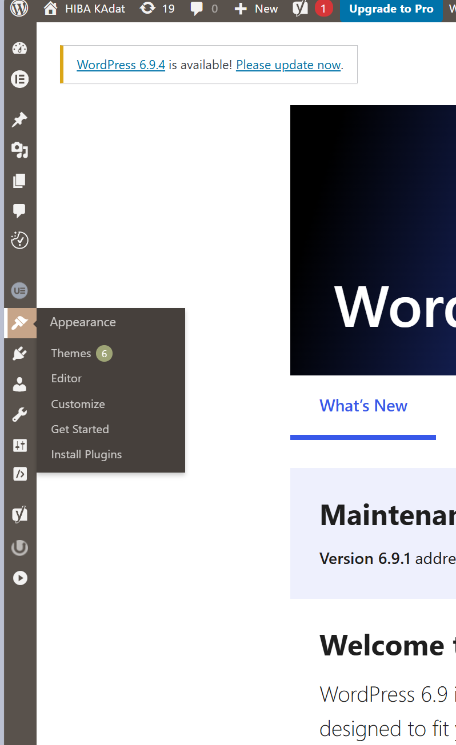
Task: Open the Comments sidebar icon
Action: pos(19,210)
